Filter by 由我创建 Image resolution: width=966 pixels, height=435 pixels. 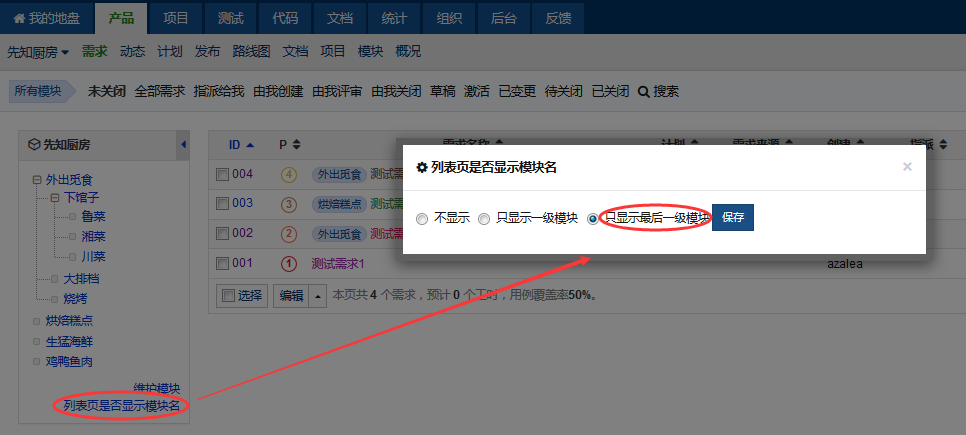pos(278,92)
